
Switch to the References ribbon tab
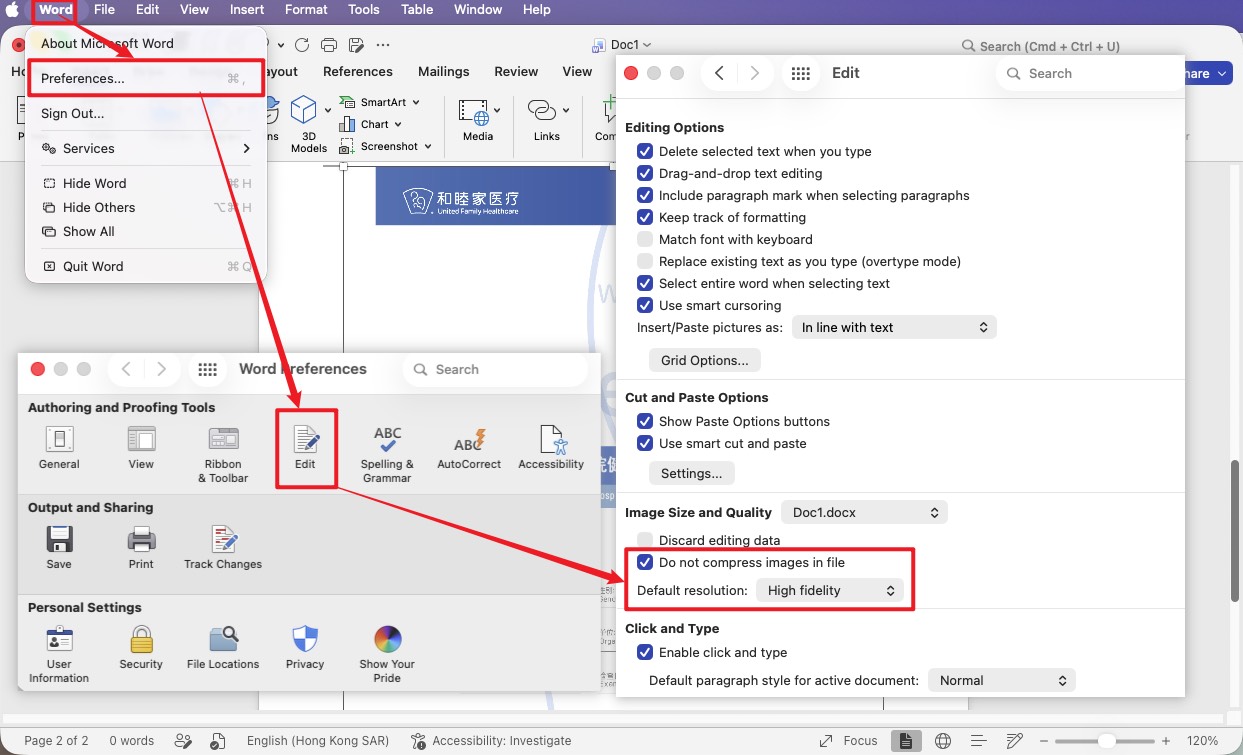coord(358,72)
